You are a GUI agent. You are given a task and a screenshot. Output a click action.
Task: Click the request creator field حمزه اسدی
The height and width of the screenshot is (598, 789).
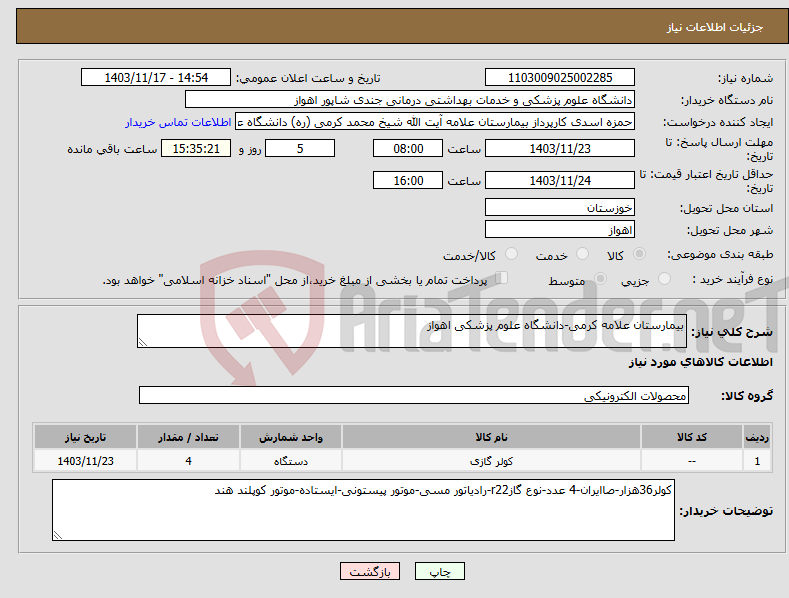coord(435,122)
